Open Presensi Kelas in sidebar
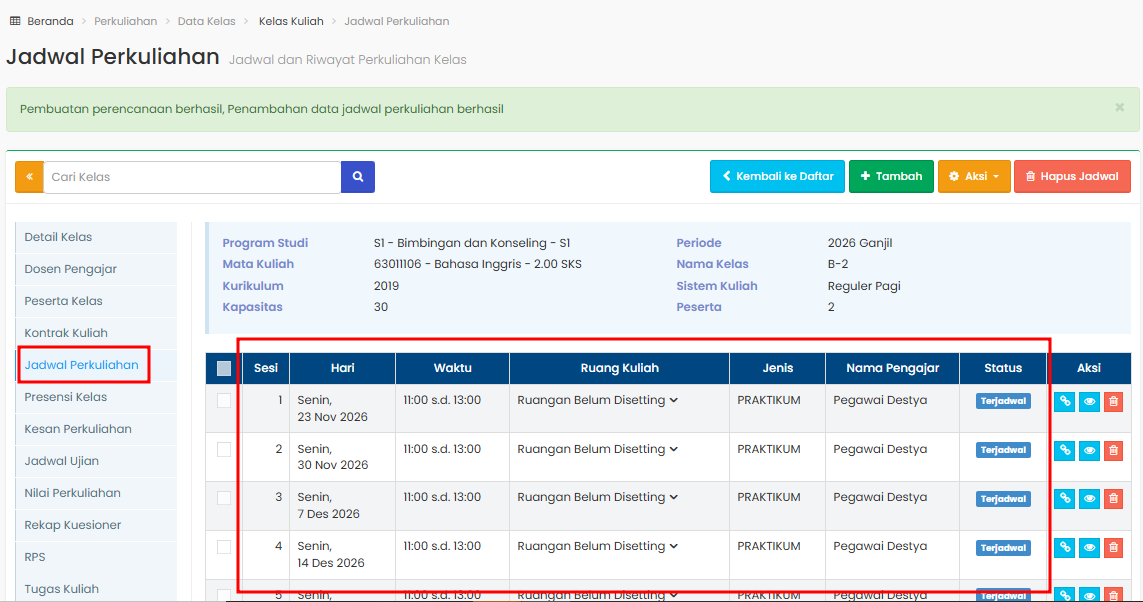 66,397
